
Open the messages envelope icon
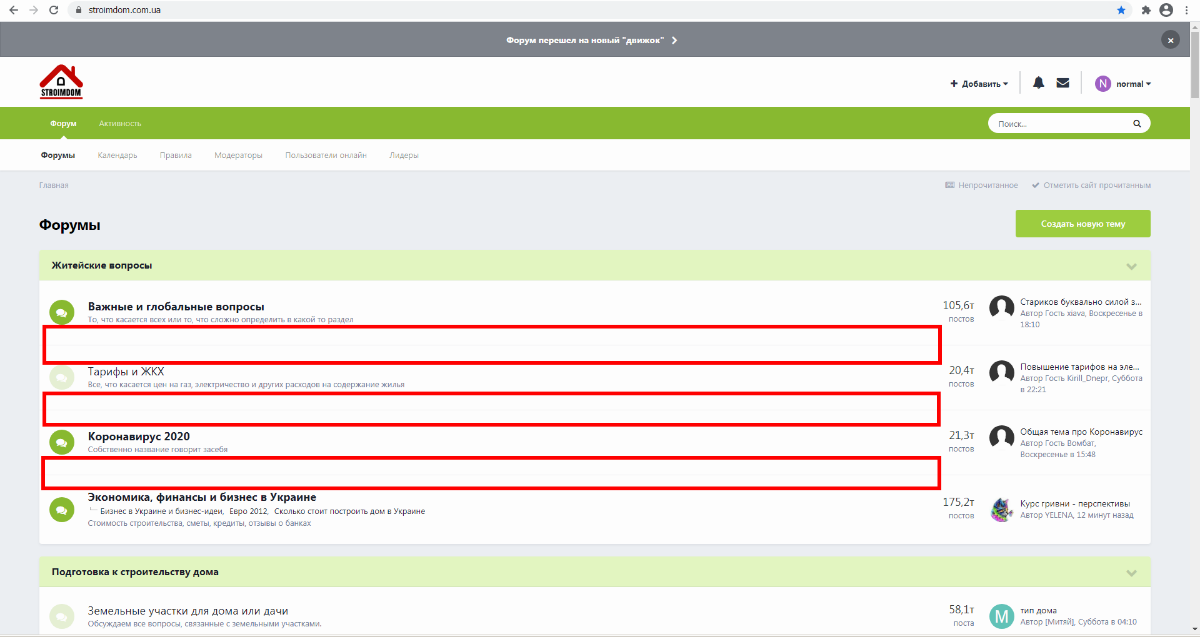coord(1063,83)
